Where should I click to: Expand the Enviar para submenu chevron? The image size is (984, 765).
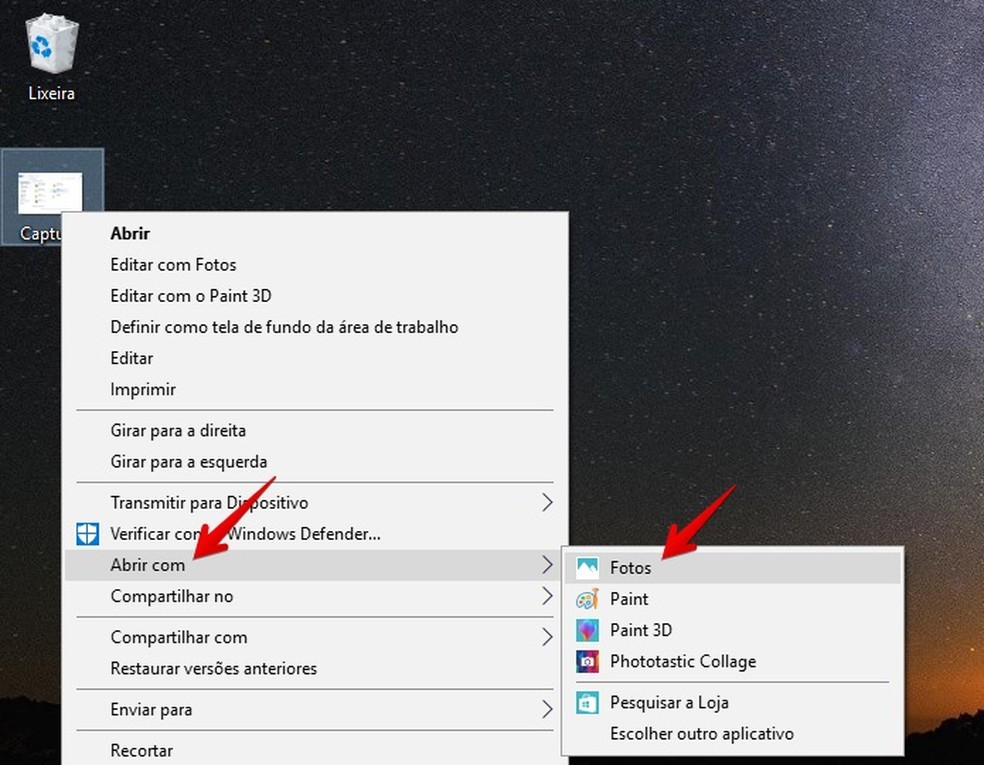548,709
